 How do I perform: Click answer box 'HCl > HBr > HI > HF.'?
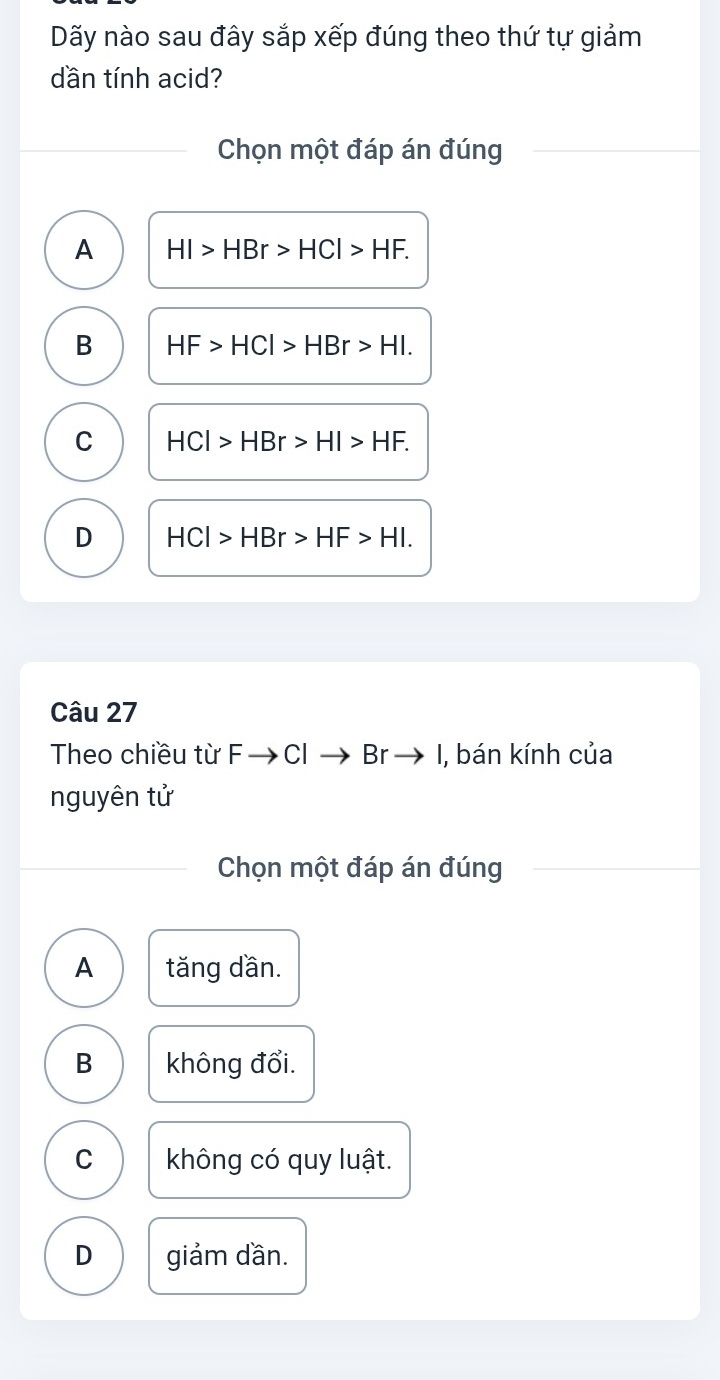click(x=289, y=442)
